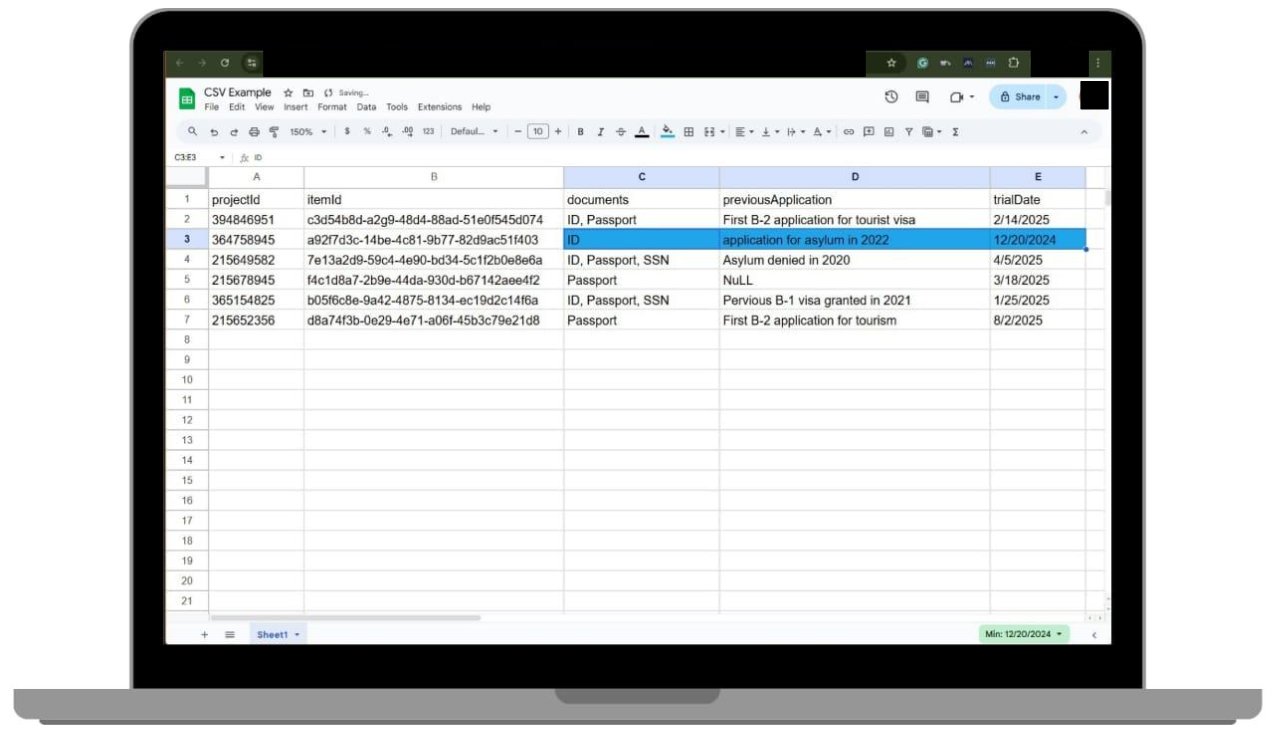
Task: Decrease decimal places
Action: (388, 130)
